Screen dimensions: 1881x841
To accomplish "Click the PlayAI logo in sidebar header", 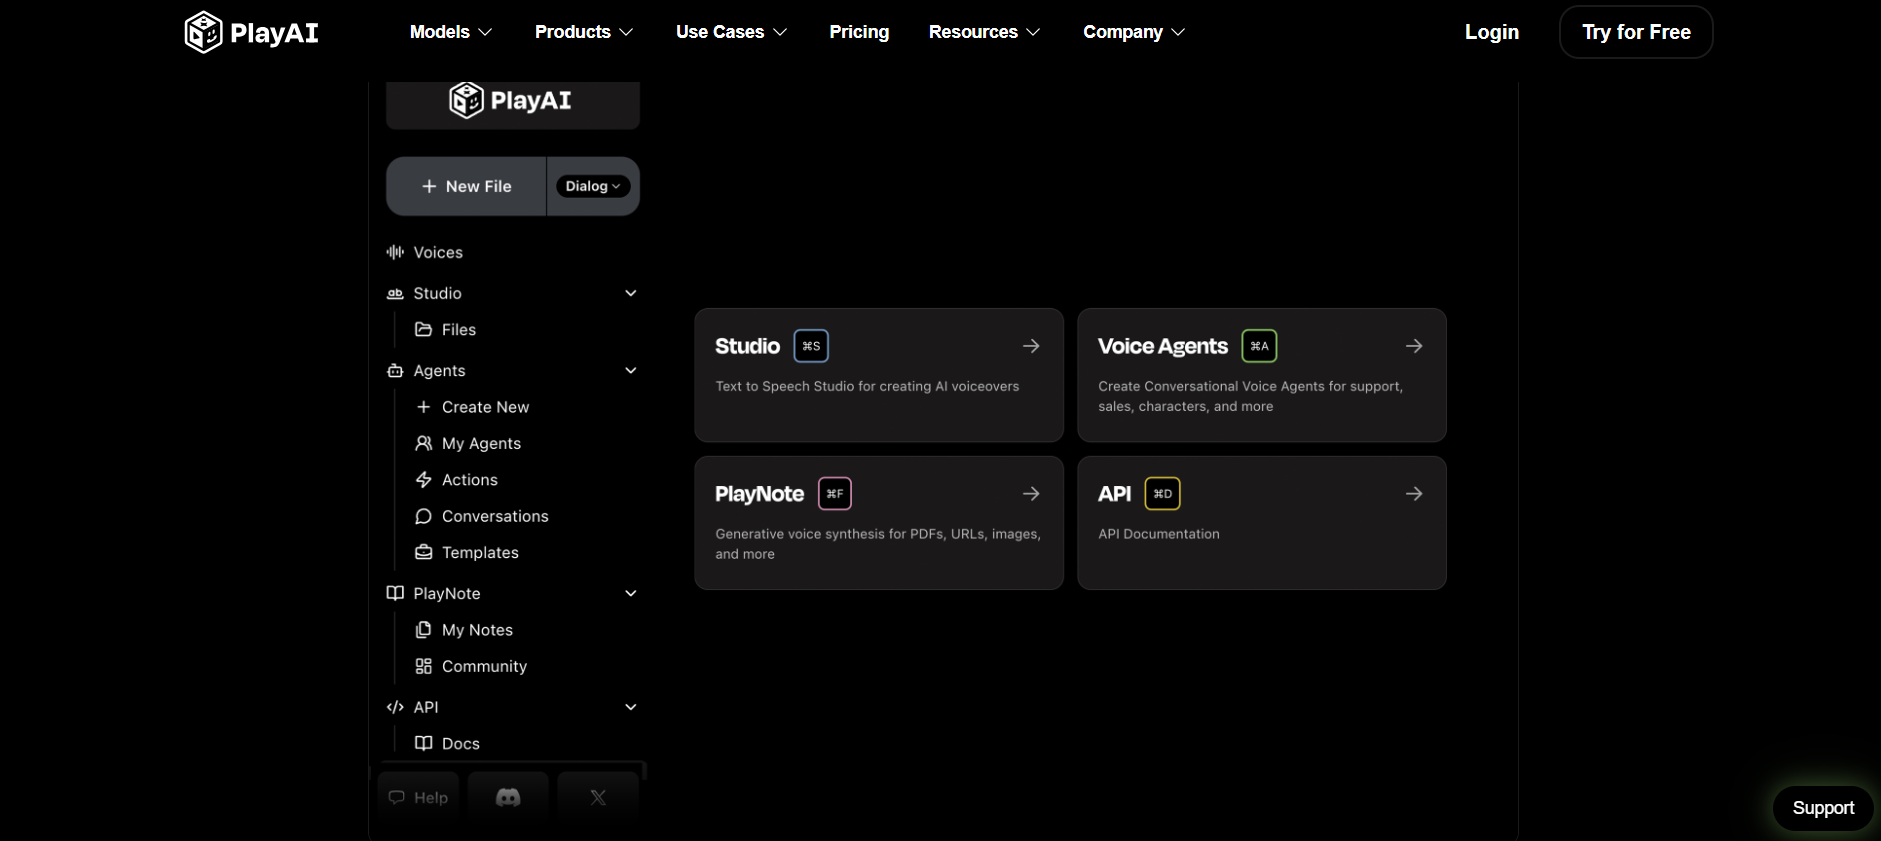I will [510, 100].
